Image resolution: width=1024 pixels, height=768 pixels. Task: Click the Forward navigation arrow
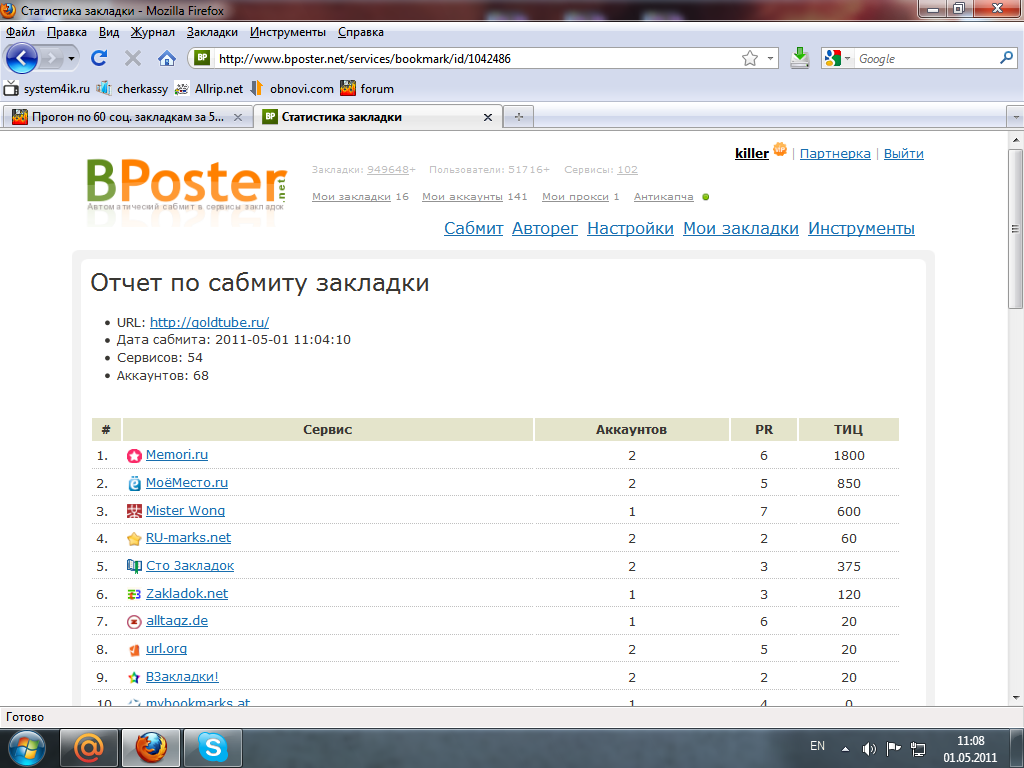51,59
